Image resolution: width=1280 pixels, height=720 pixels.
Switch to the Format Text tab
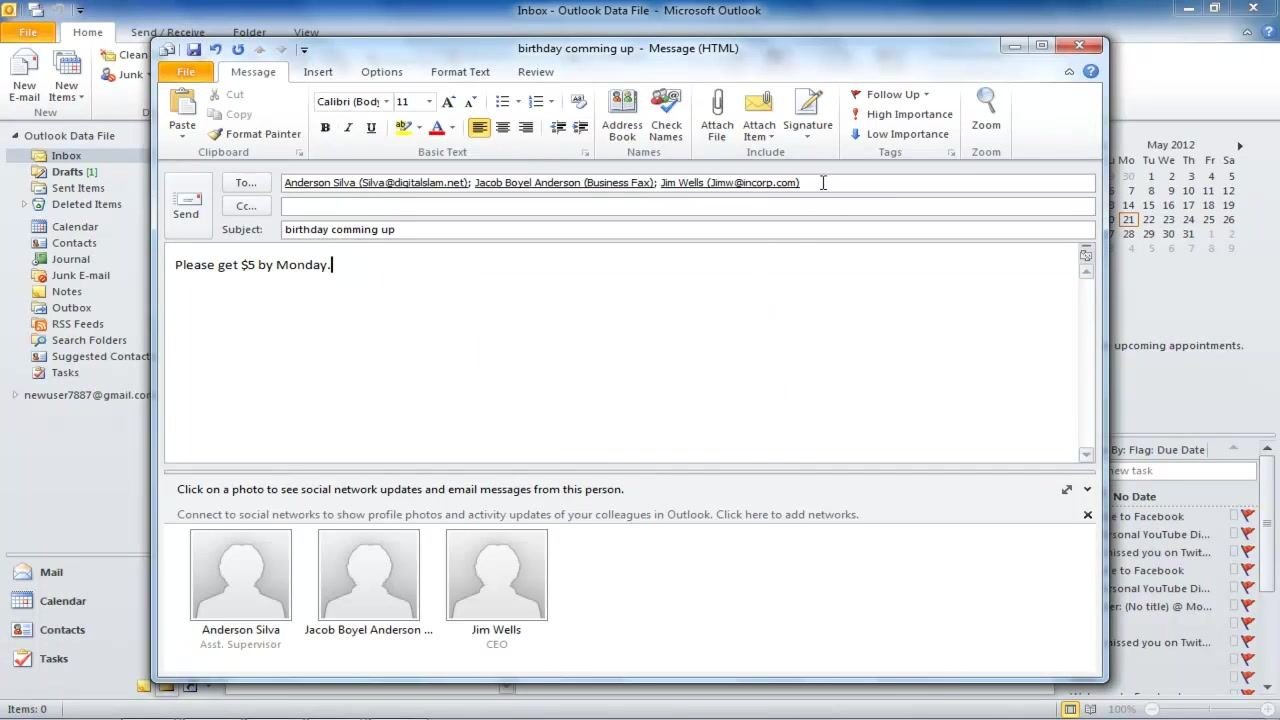460,72
